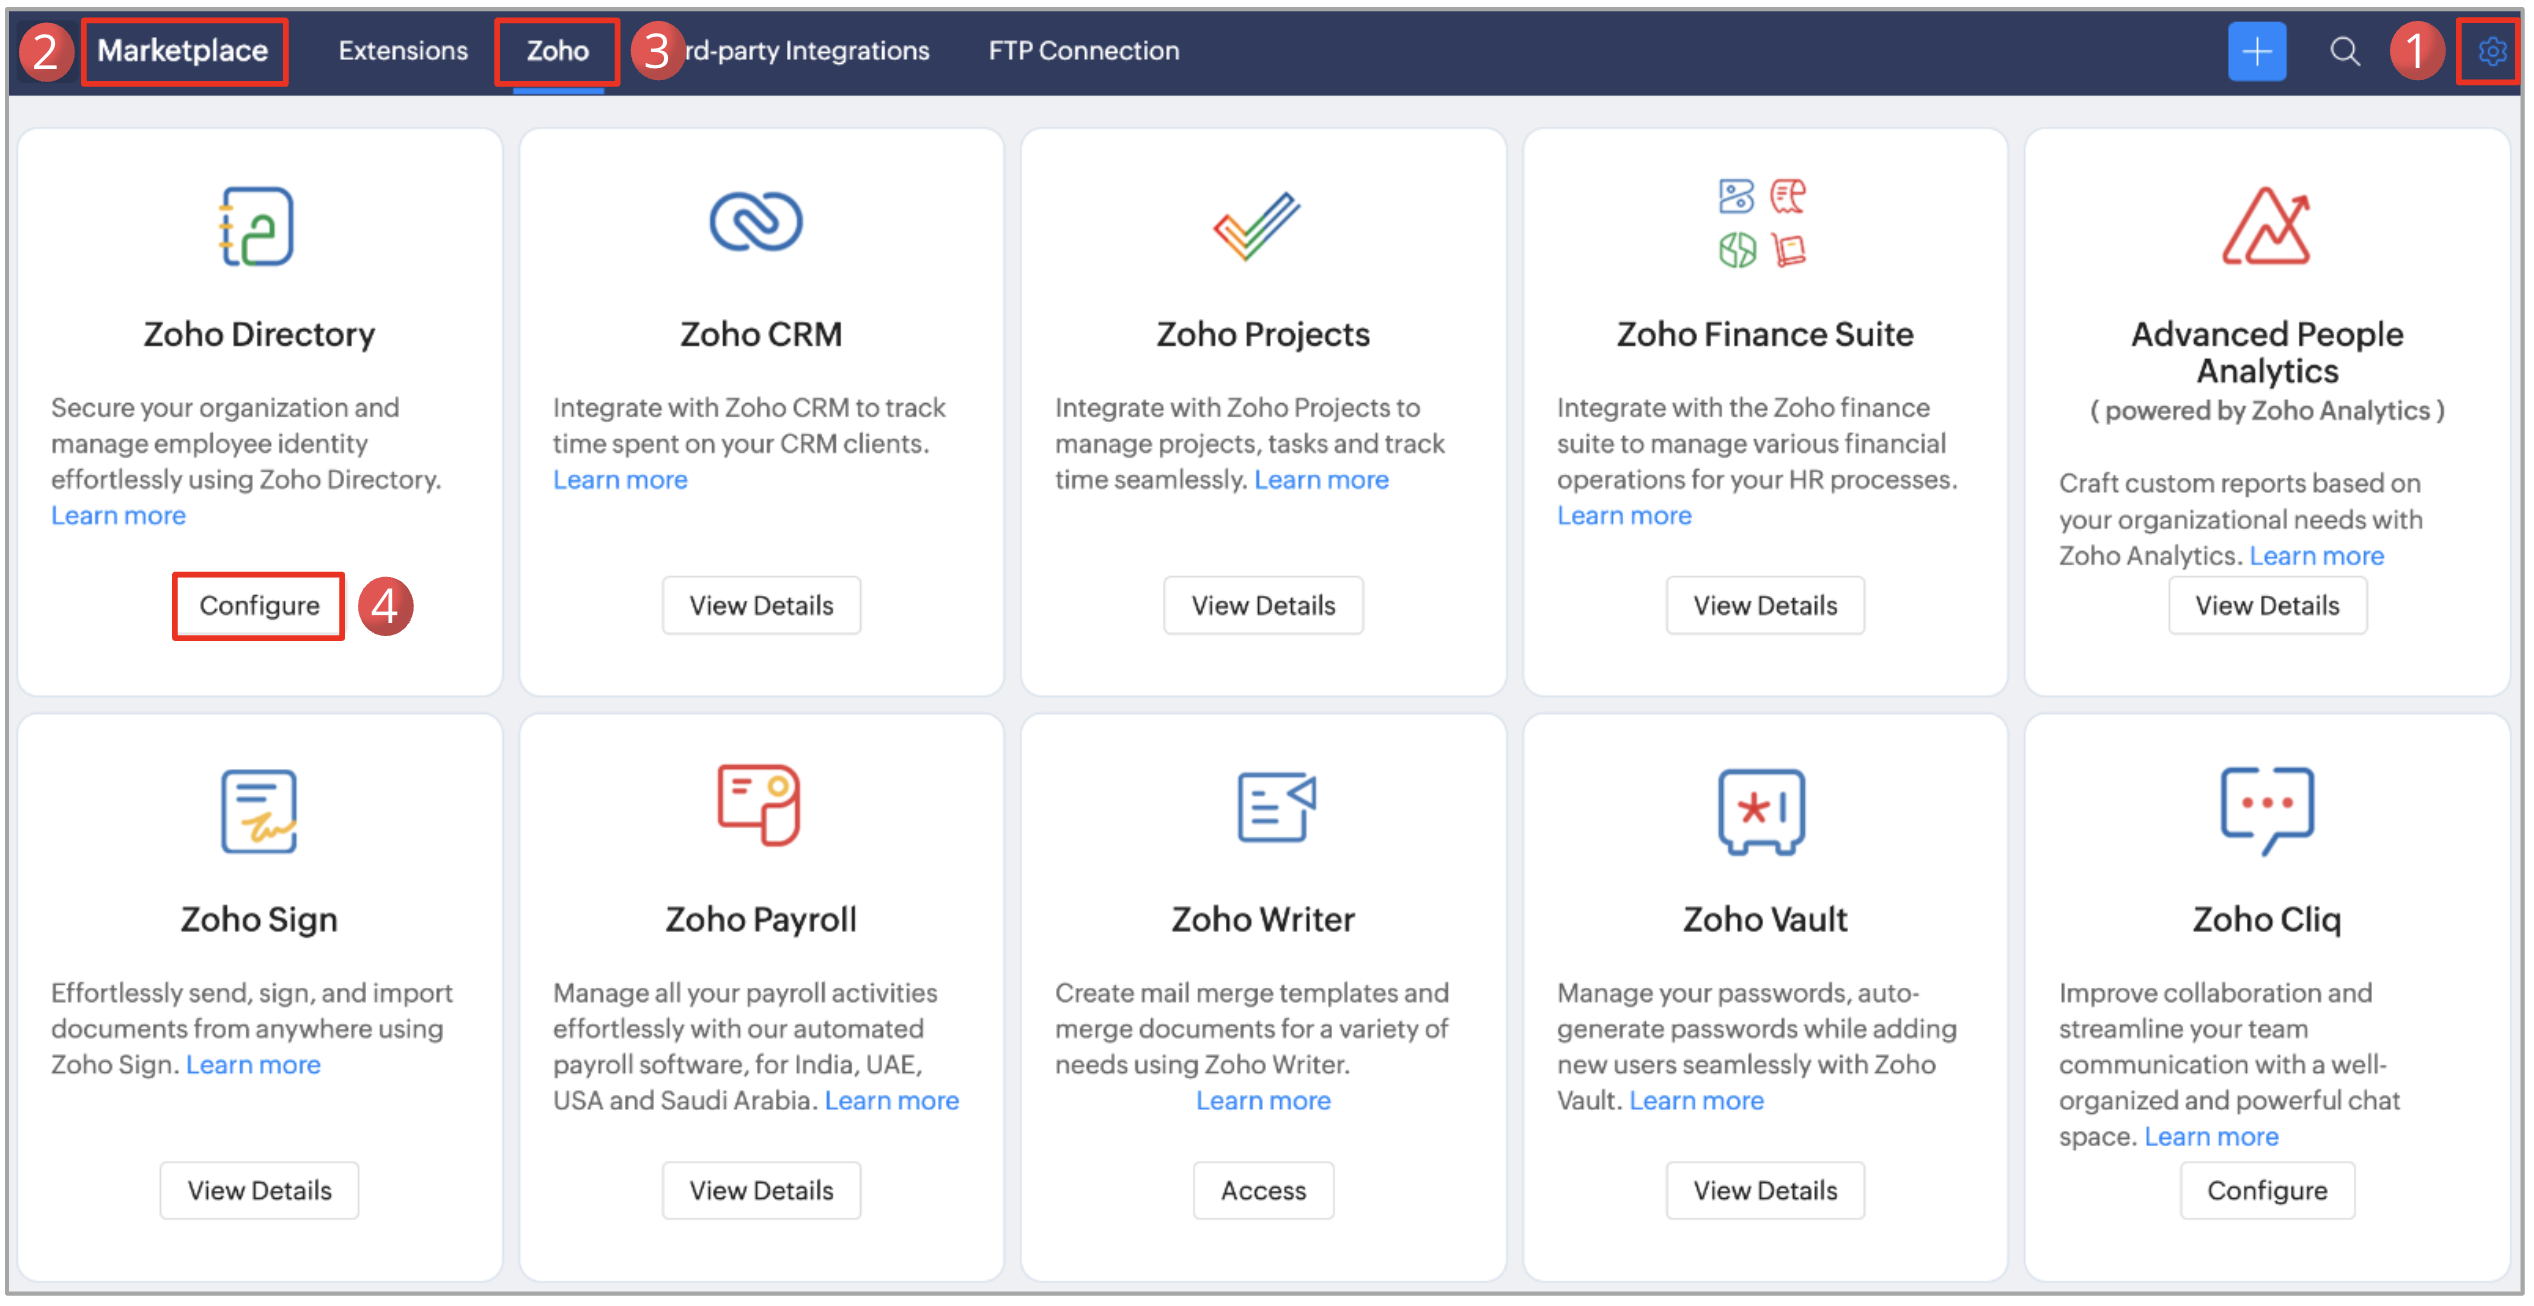Click the Zoho Sign document icon
This screenshot has height=1306, width=2534.
258,810
